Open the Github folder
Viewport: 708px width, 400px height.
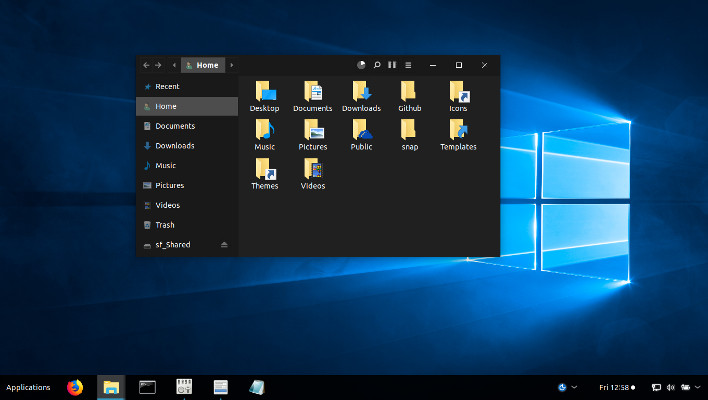pos(410,96)
